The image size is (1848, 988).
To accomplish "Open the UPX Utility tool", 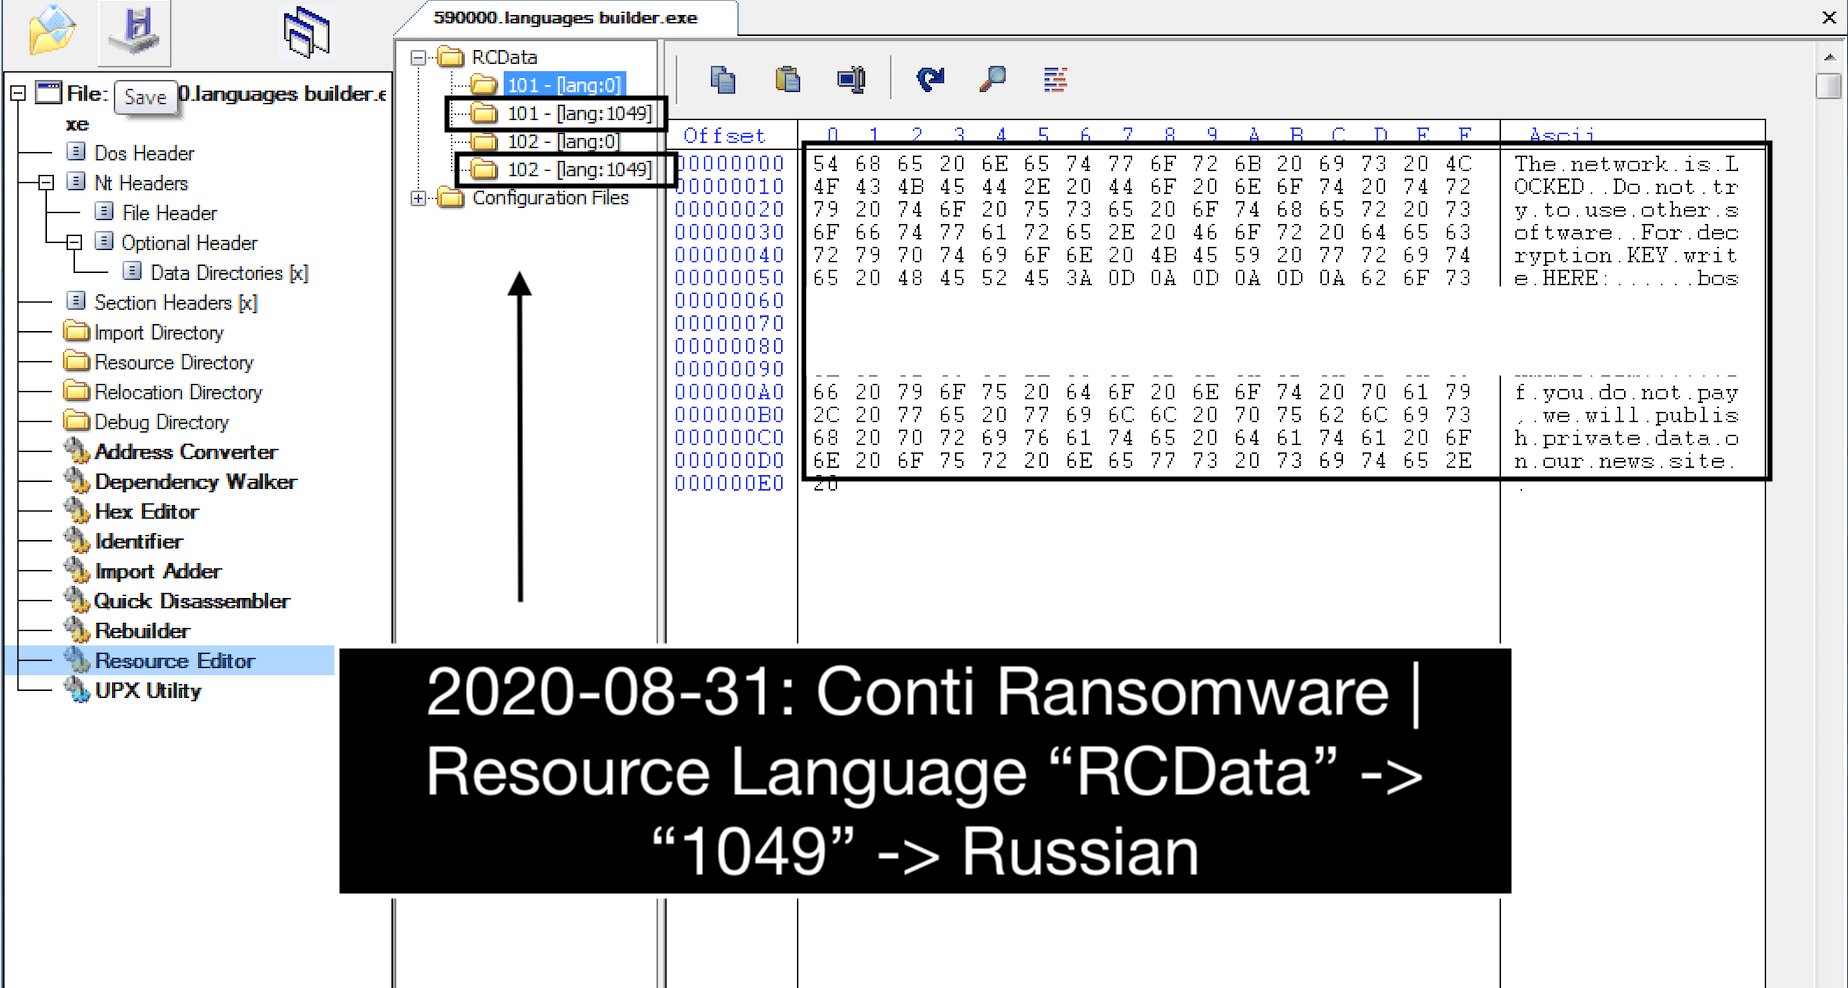I will pyautogui.click(x=148, y=691).
